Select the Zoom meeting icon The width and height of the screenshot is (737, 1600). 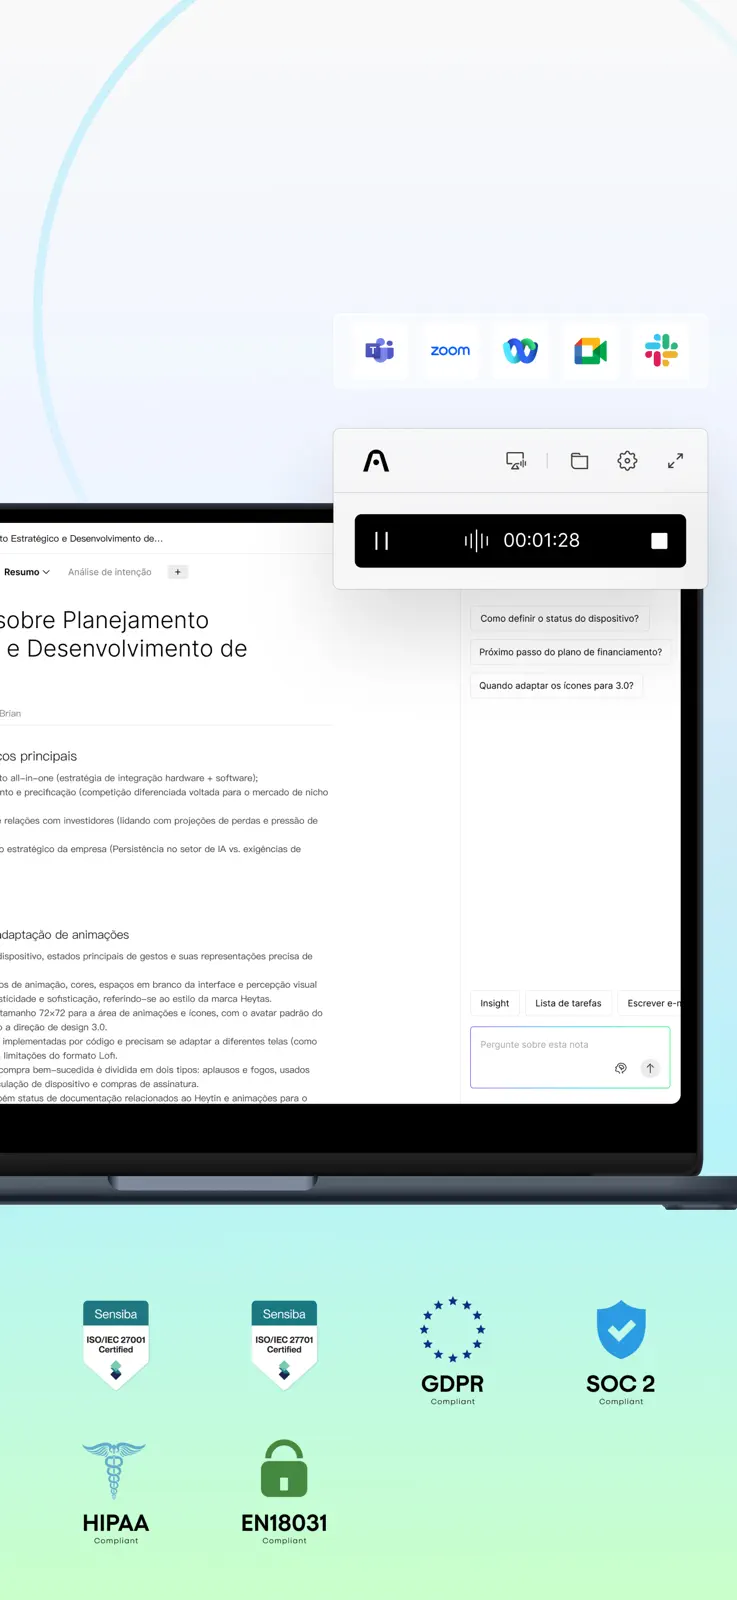tap(450, 351)
